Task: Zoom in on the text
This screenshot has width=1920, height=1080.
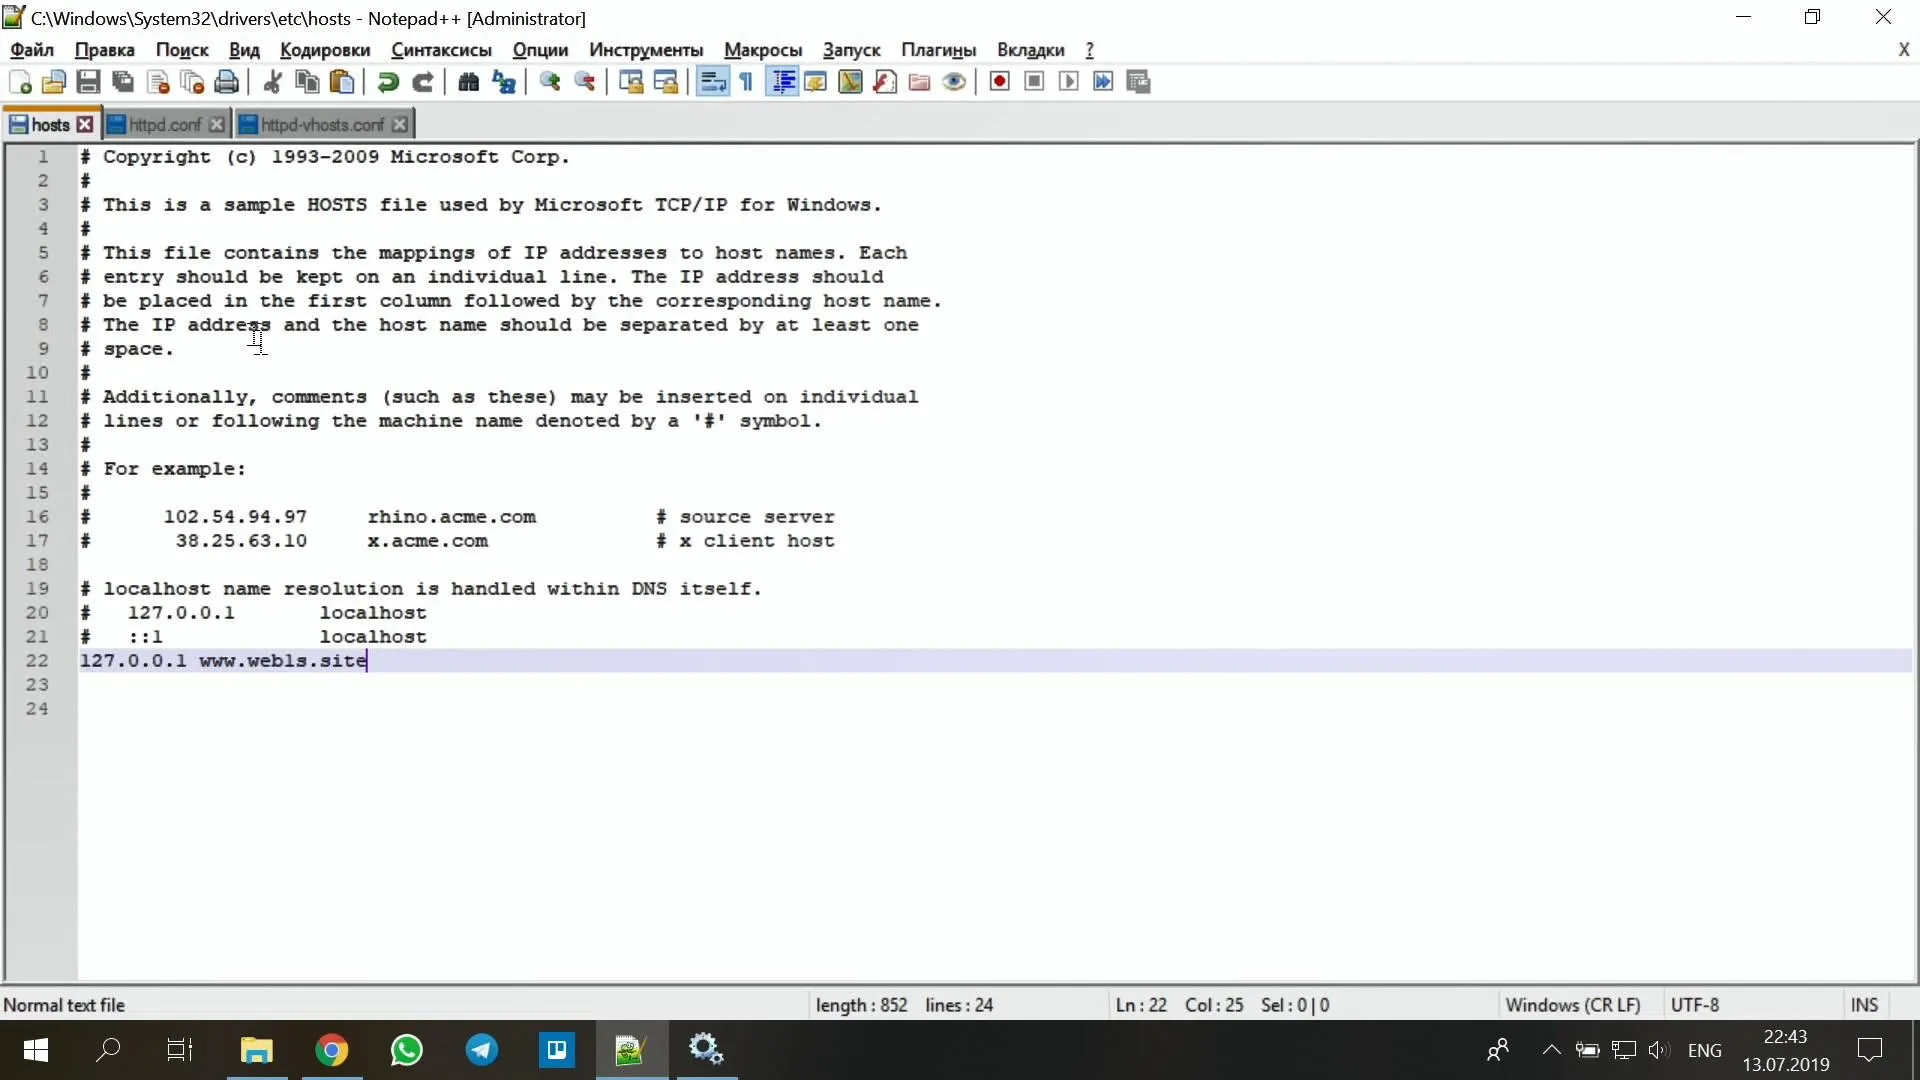Action: 549,82
